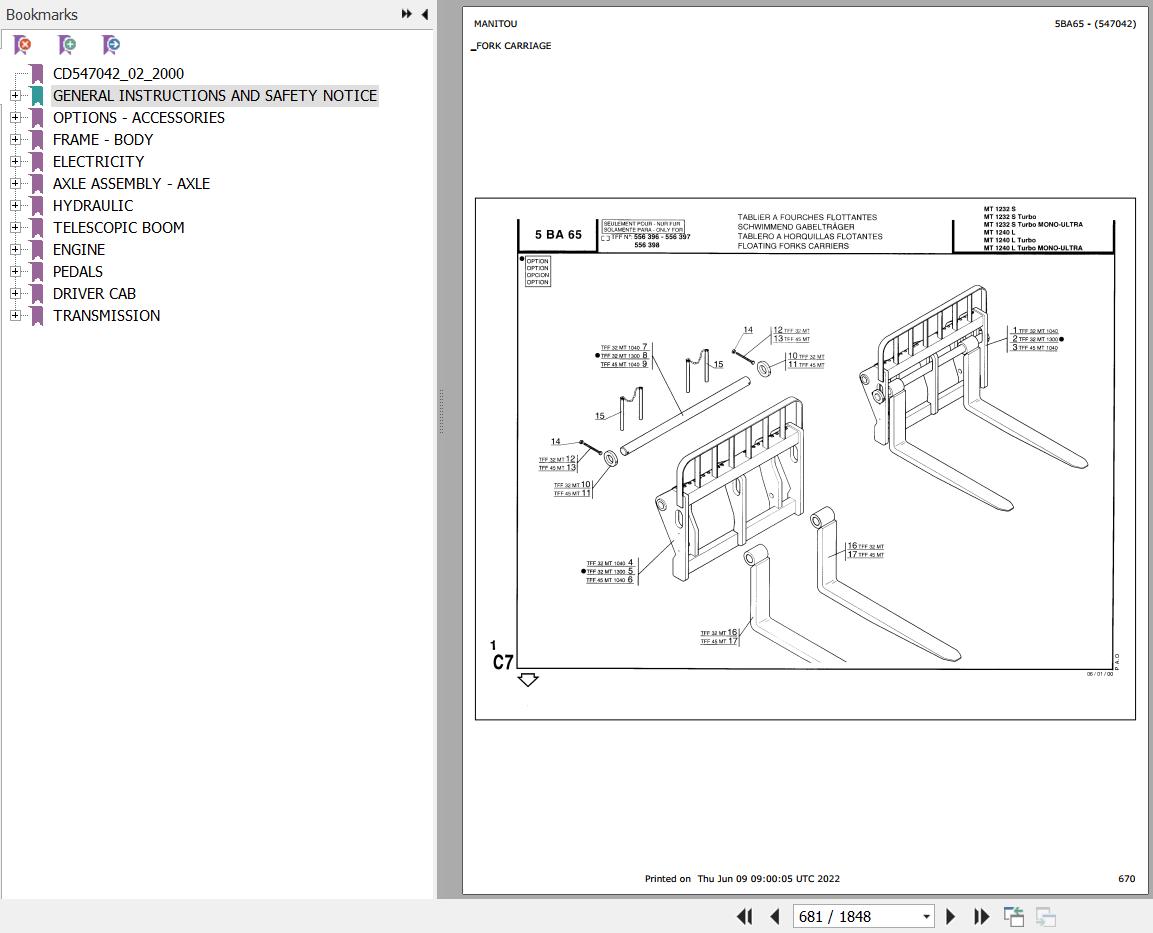
Task: Expand the DRIVER CAB bookmark node
Action: coord(15,293)
